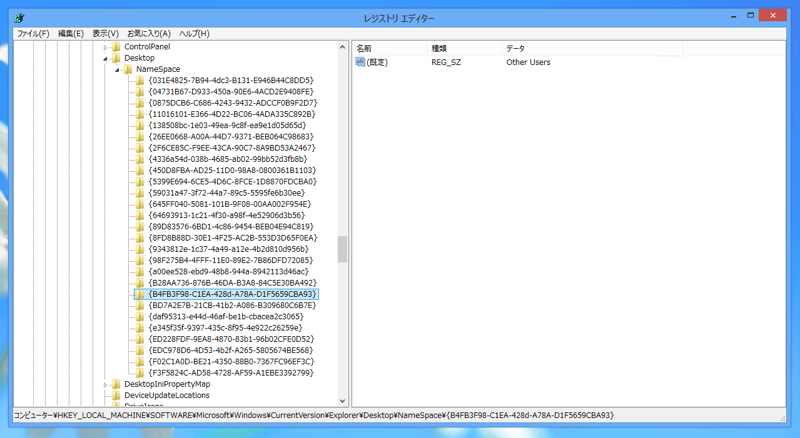800x438 pixels.
Task: Click folder icon of {98F275B4-4FFF-11E0-89E2-7B86DFD72085}
Action: [140, 260]
